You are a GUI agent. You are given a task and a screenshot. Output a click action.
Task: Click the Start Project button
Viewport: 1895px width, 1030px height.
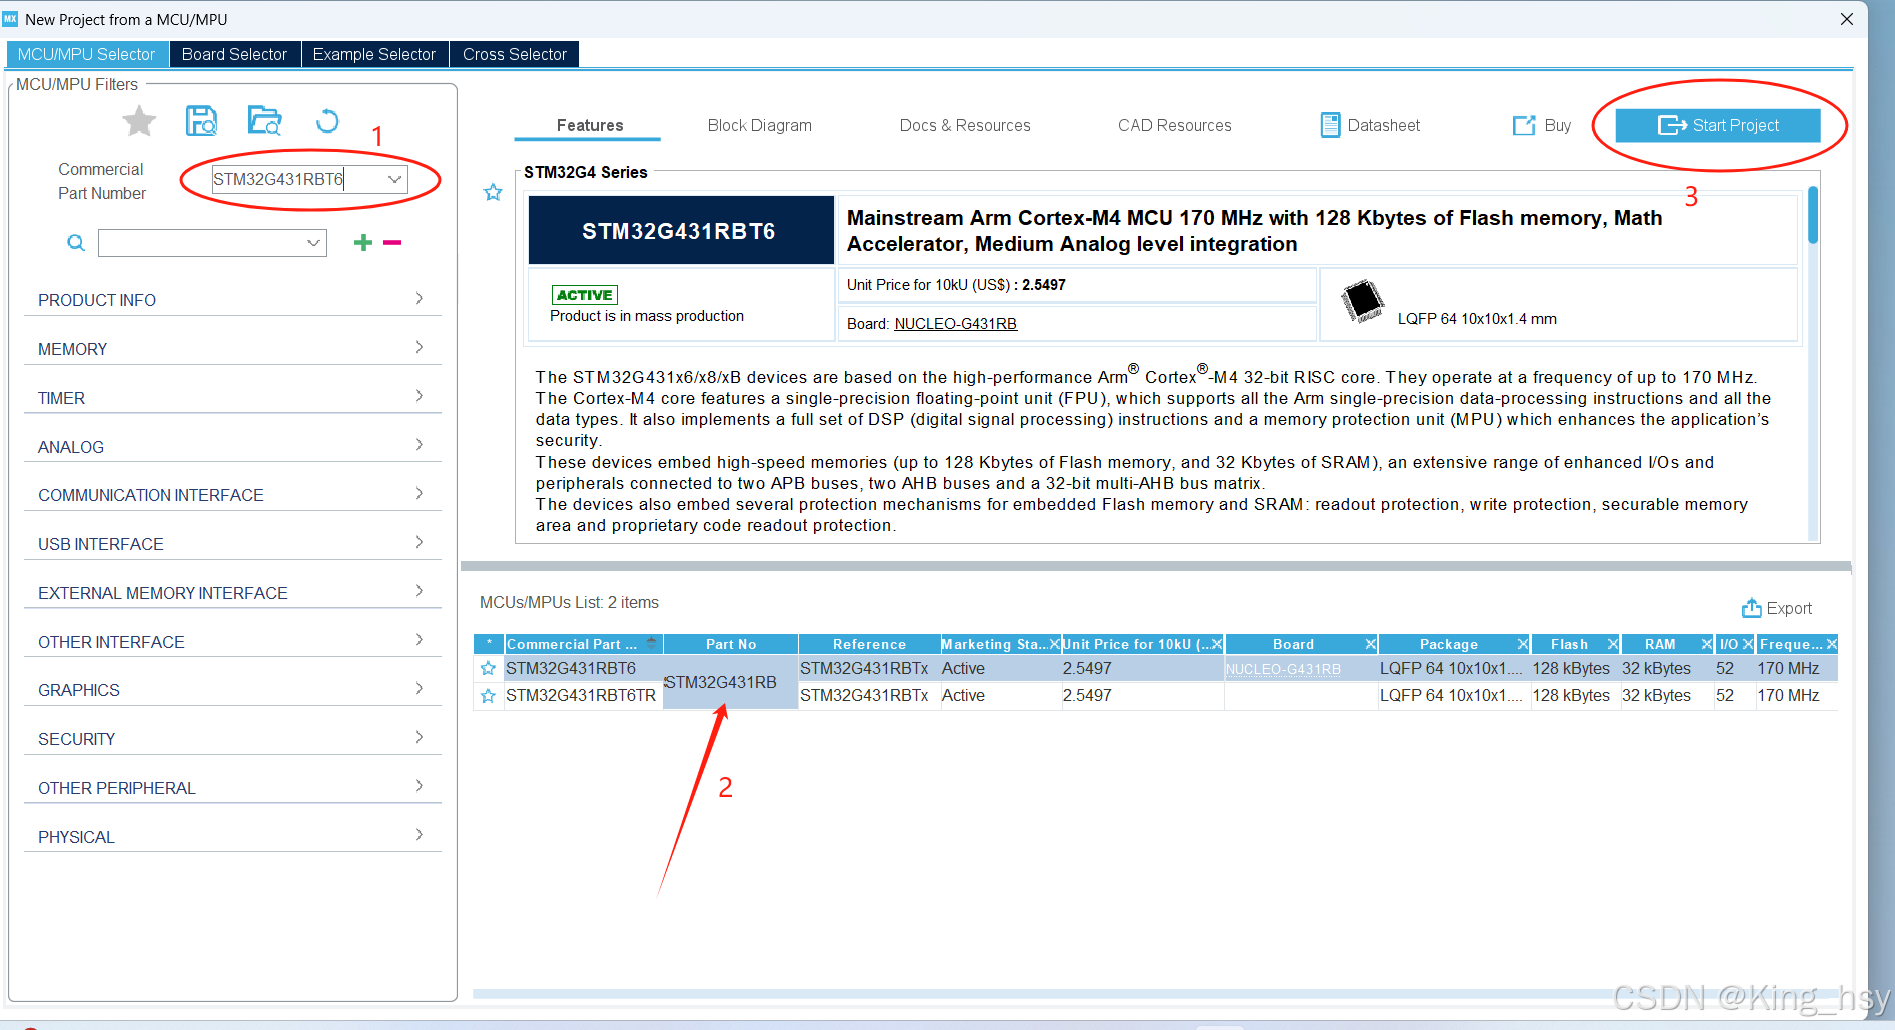(1718, 125)
